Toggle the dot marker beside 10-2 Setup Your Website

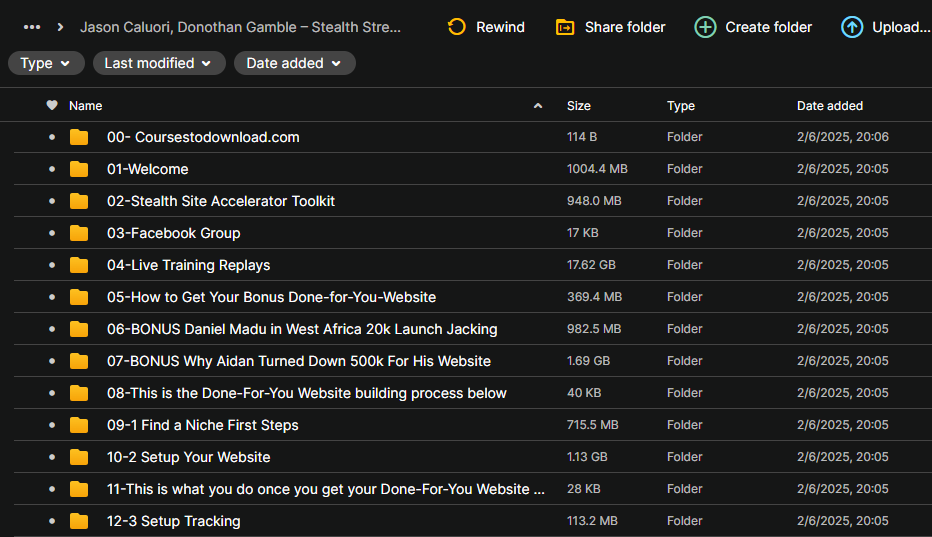point(52,457)
